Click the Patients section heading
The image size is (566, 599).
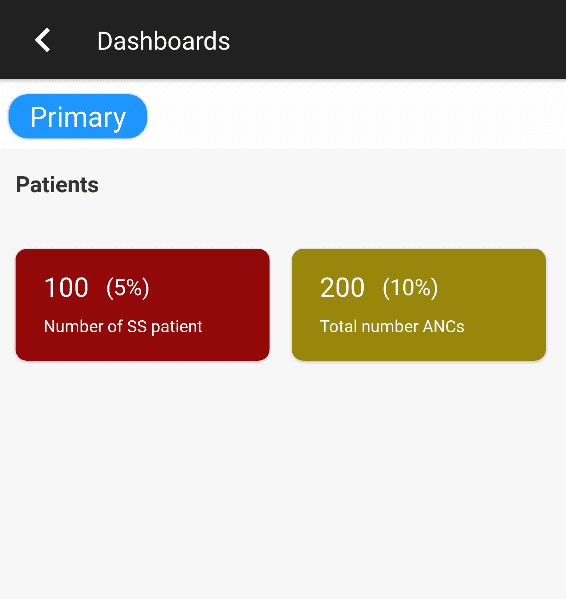57,185
